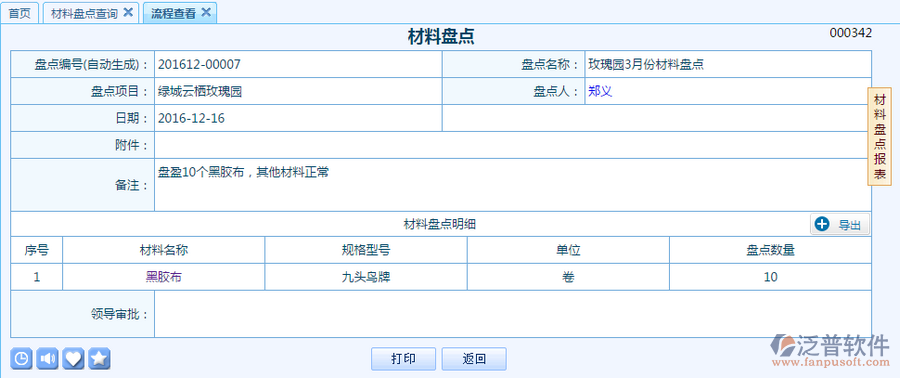Click the 领导审批 approval field
The height and width of the screenshot is (378, 900).
point(513,314)
